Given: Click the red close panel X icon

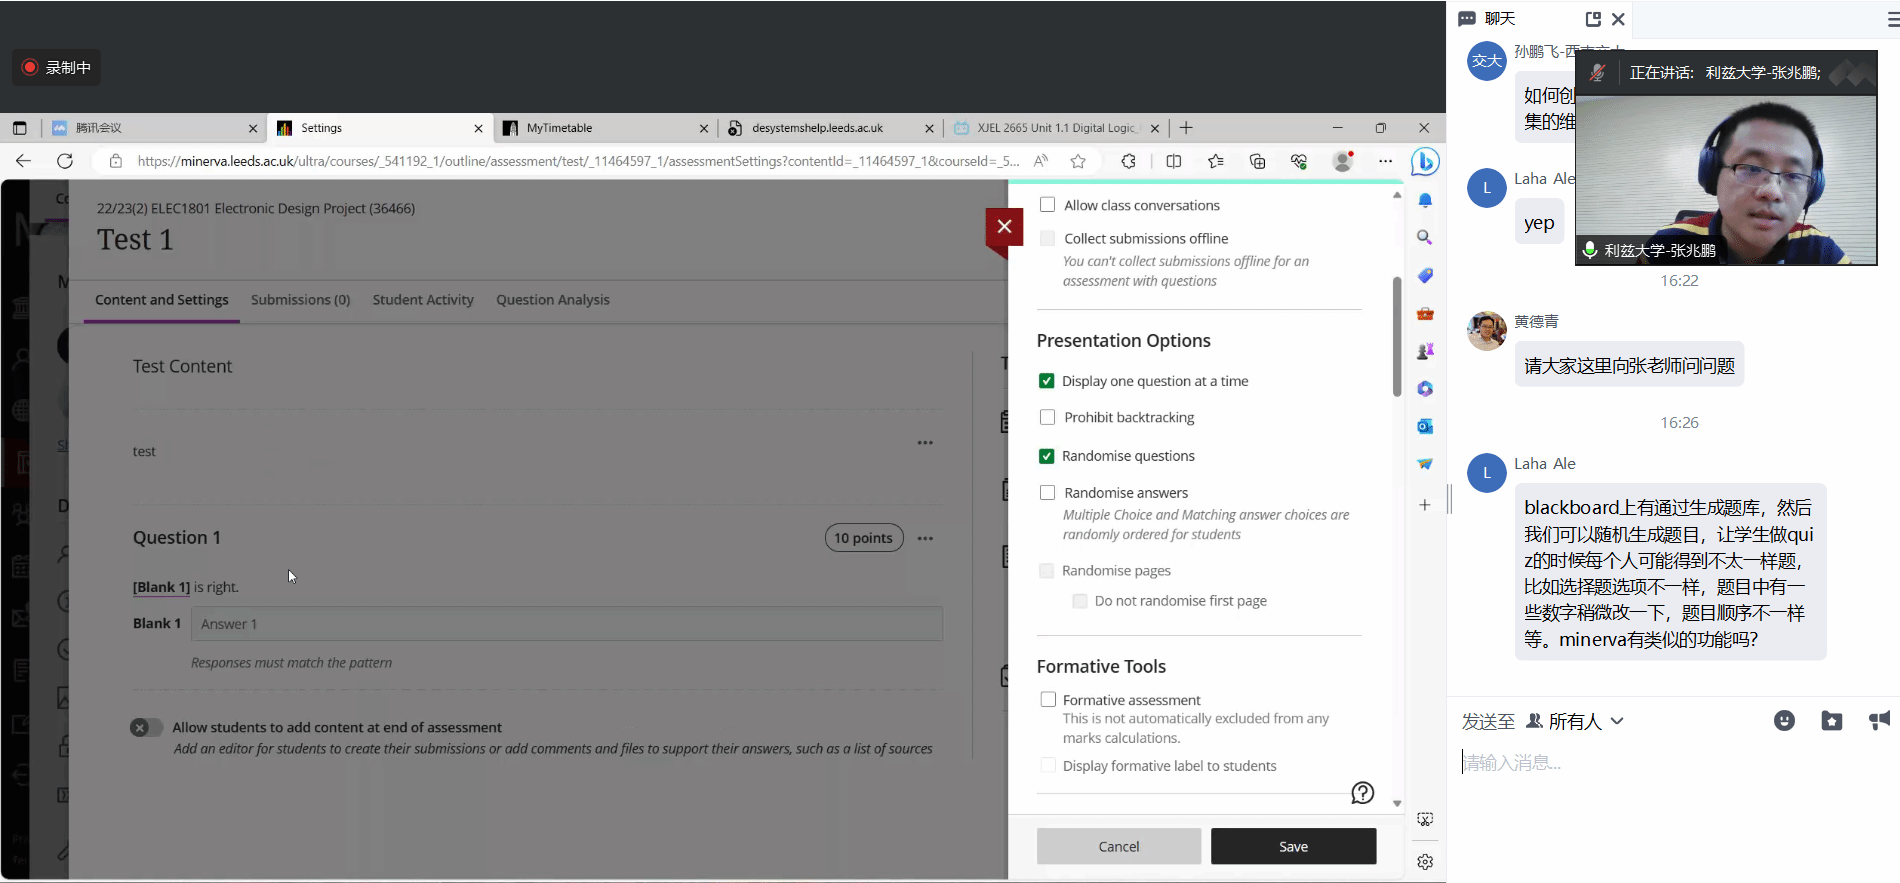Looking at the screenshot, I should tap(1004, 227).
